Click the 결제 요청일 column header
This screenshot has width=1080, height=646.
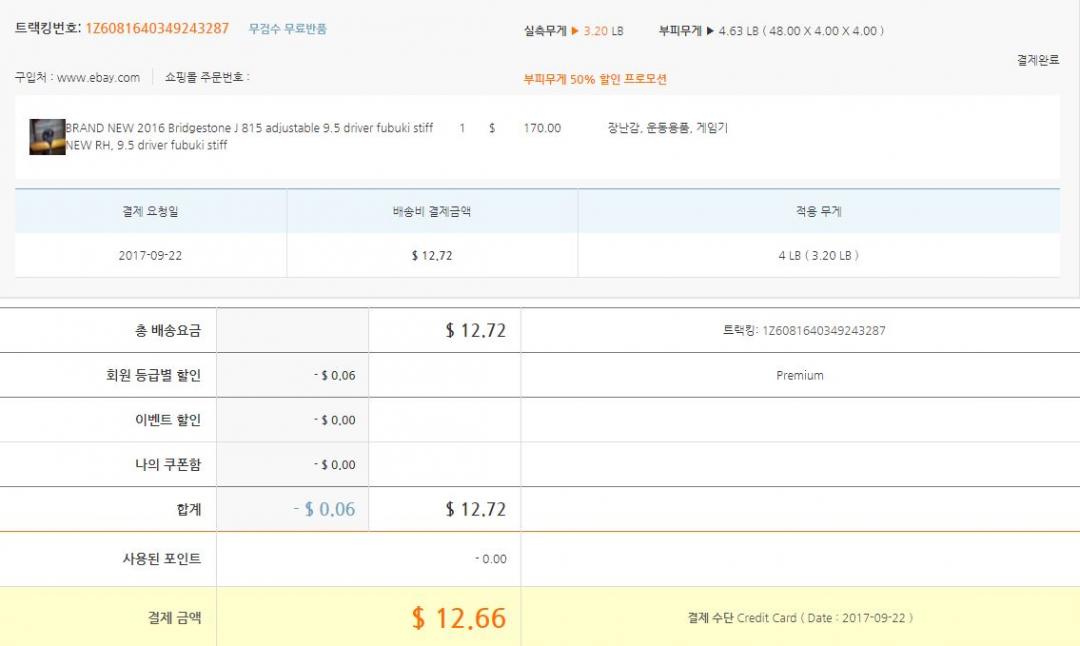[150, 212]
